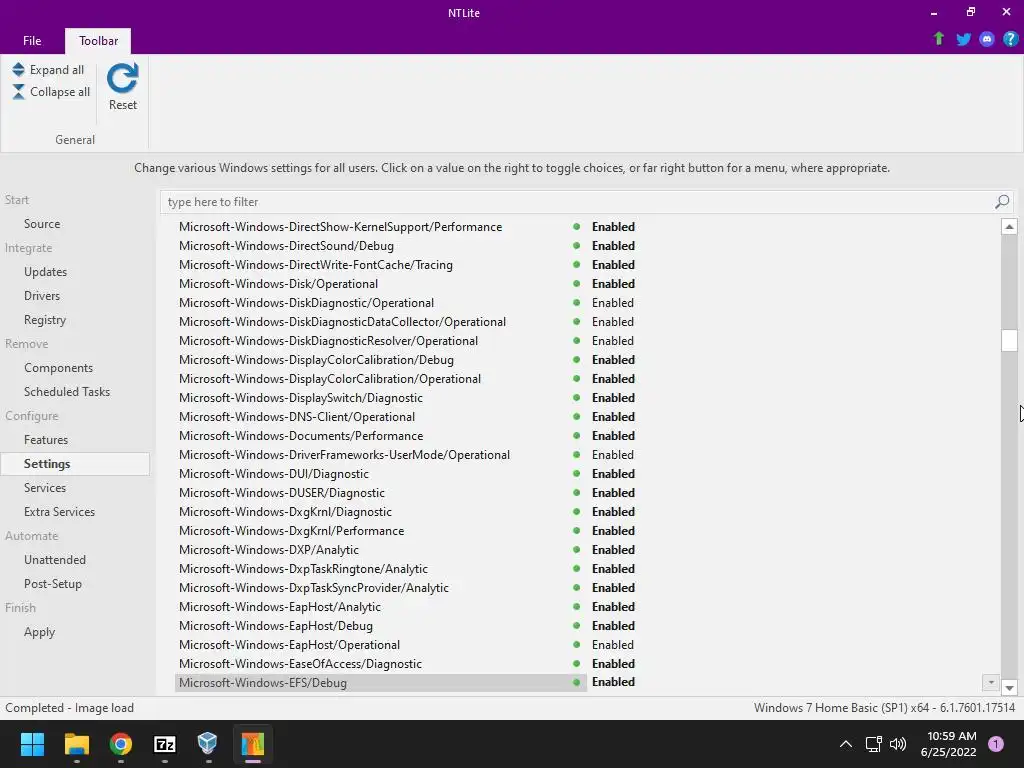Click the scrollbar down arrow

(1009, 688)
